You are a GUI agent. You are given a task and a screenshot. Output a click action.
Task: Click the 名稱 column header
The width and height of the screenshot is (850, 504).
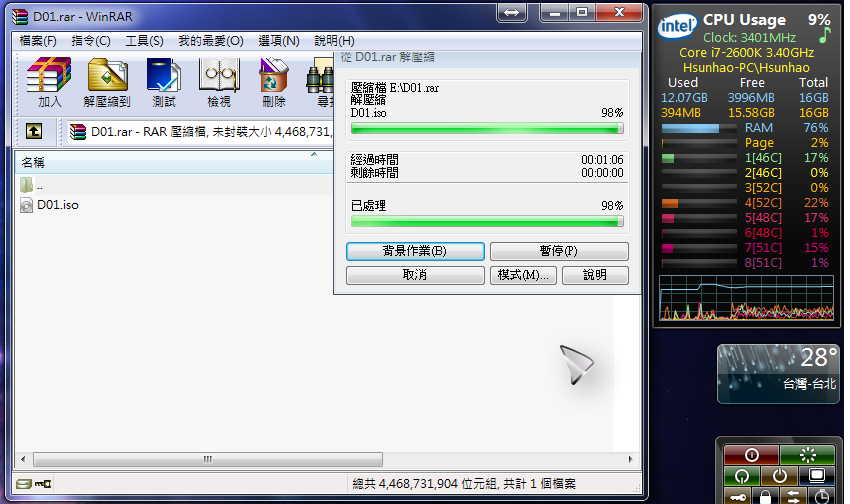click(33, 162)
